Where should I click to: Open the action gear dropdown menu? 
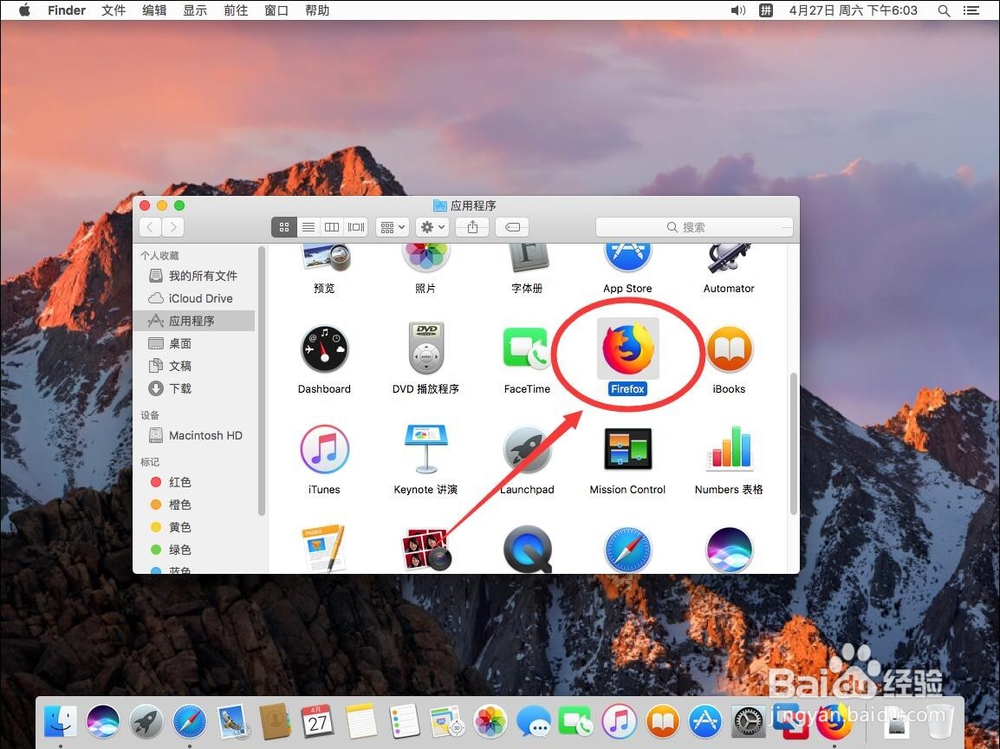click(431, 227)
